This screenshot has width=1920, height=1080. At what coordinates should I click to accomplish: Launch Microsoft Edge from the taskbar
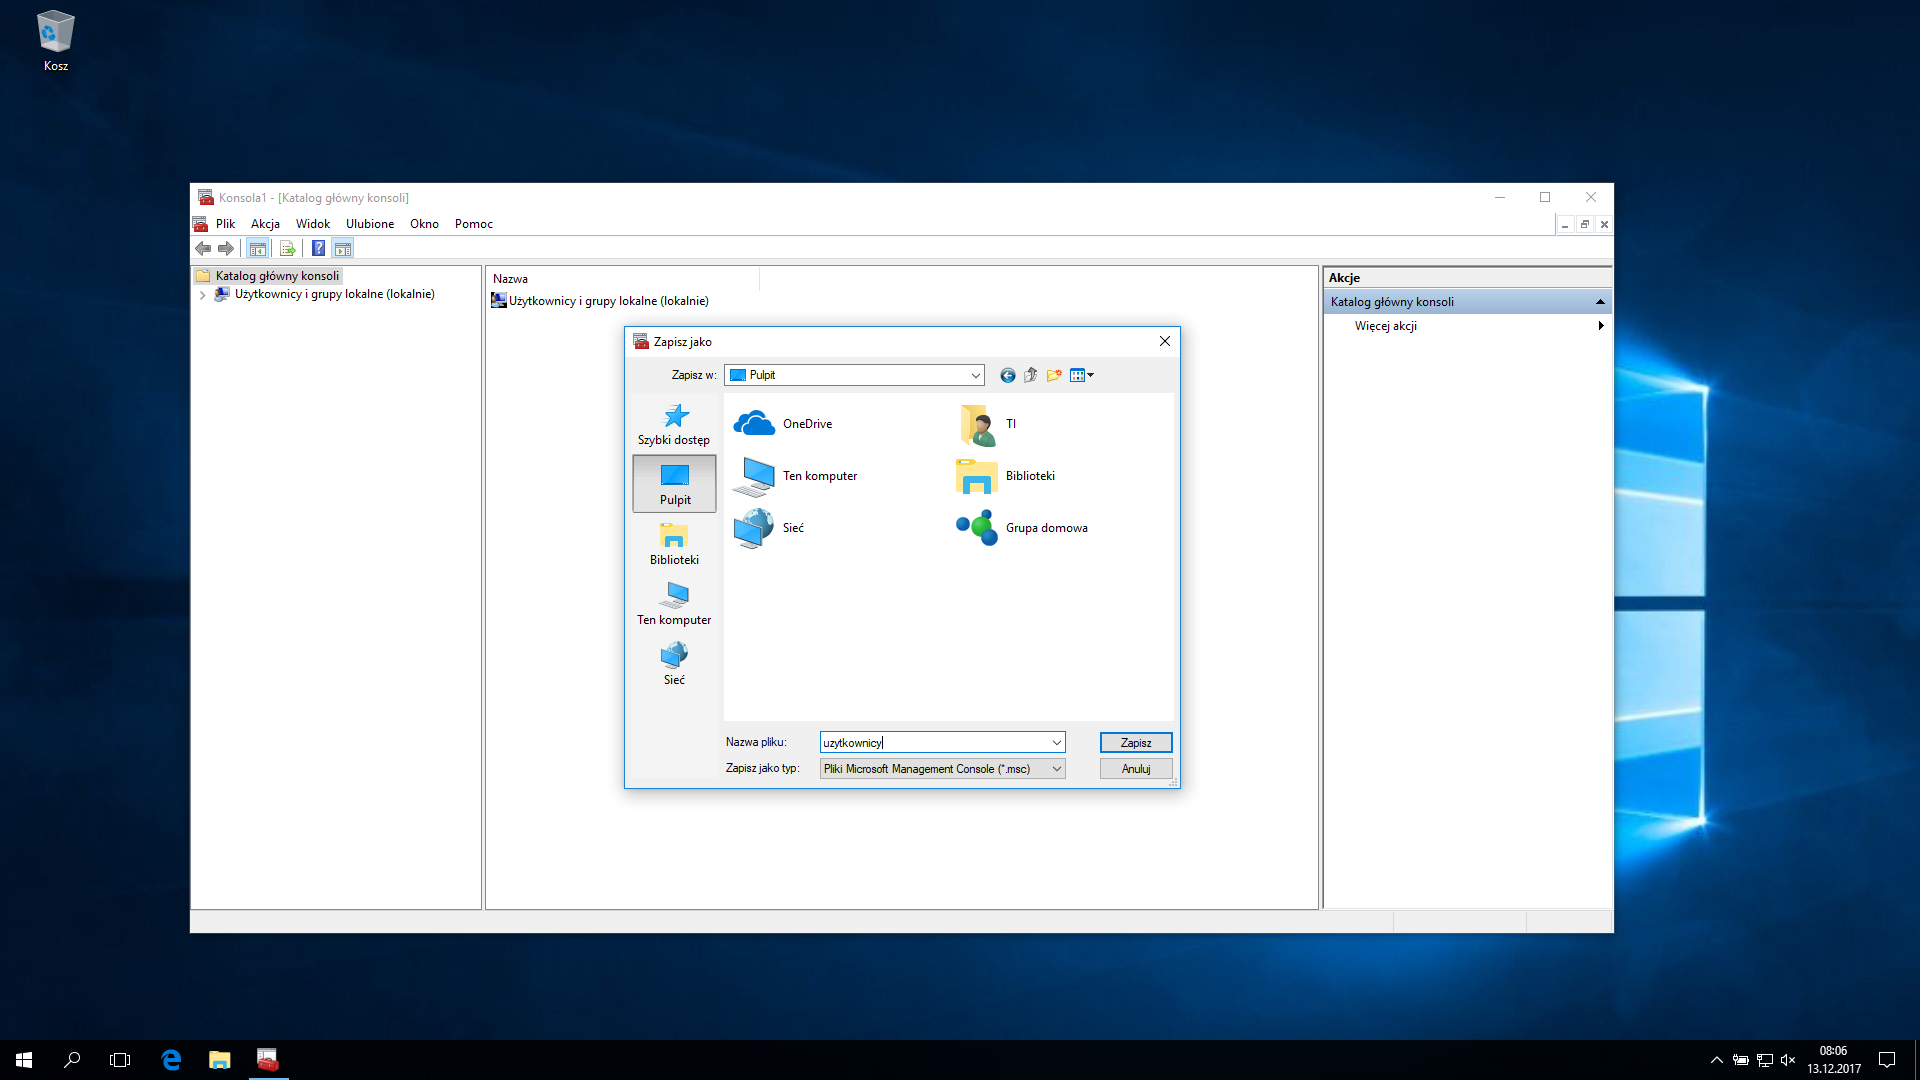point(171,1060)
